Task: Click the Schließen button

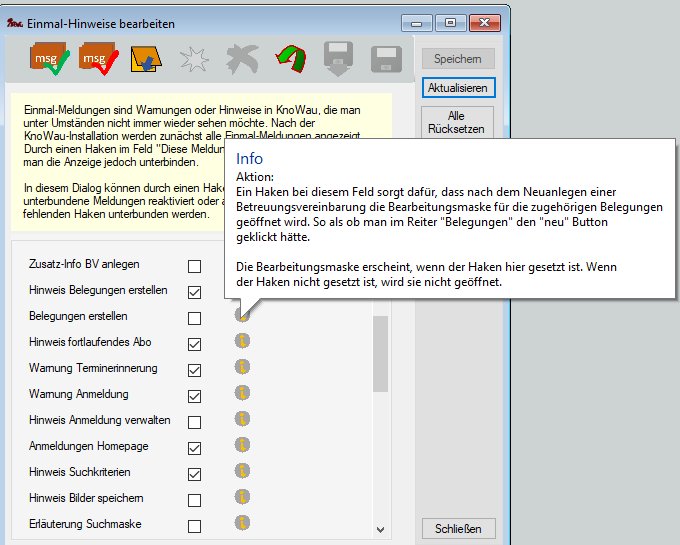Action: coord(457,528)
